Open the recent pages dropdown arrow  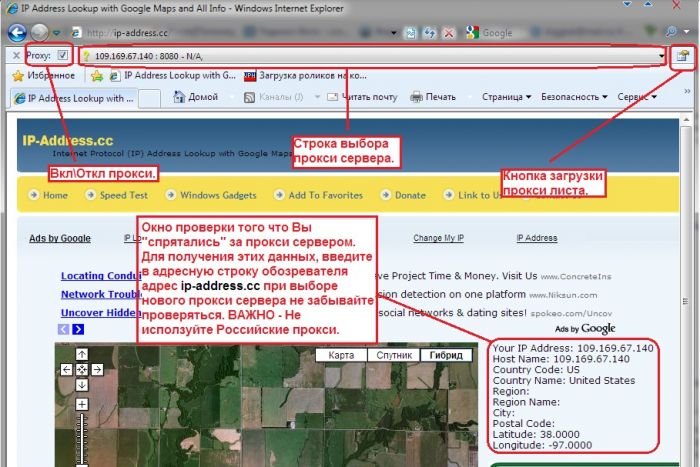click(56, 33)
